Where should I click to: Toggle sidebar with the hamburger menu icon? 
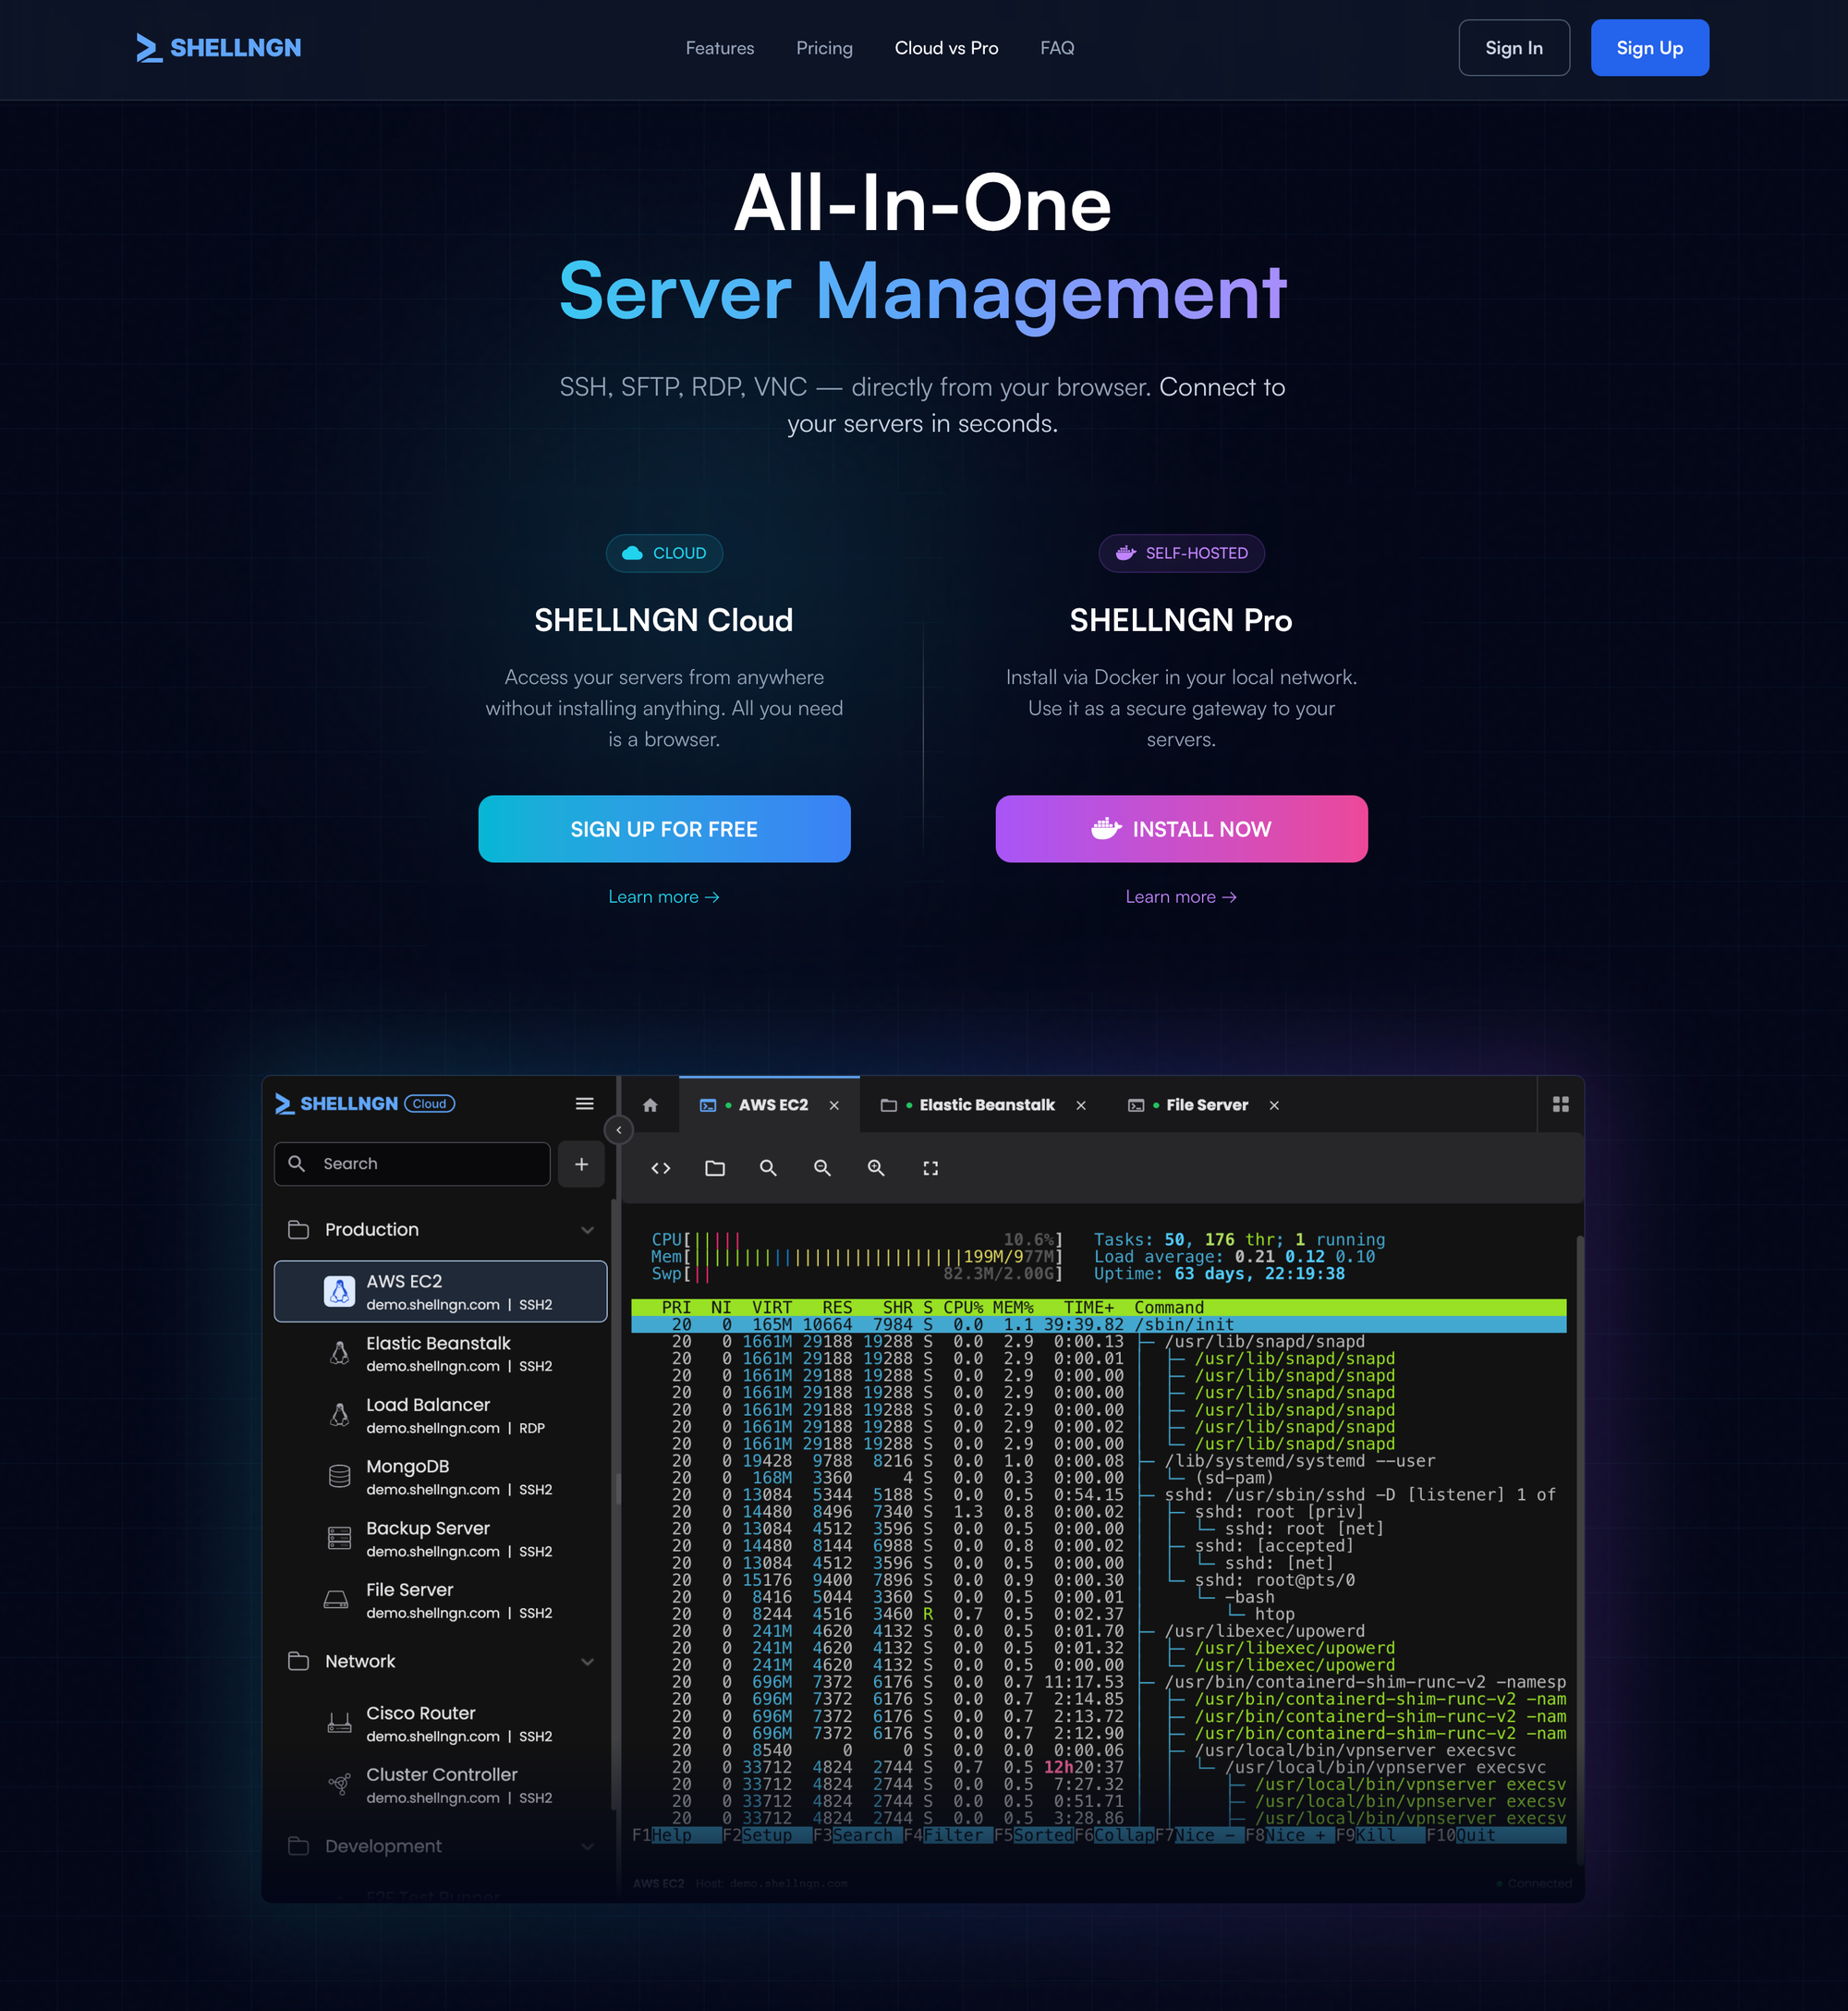pyautogui.click(x=585, y=1104)
